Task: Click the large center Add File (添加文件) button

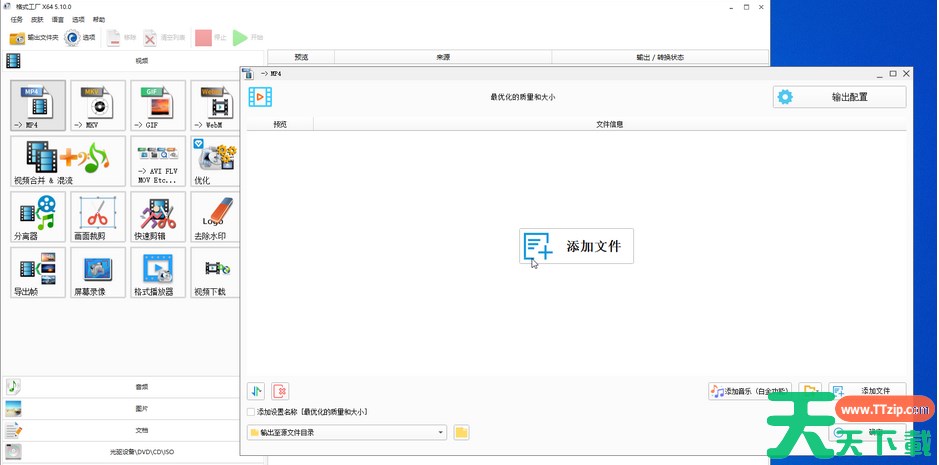Action: click(576, 246)
